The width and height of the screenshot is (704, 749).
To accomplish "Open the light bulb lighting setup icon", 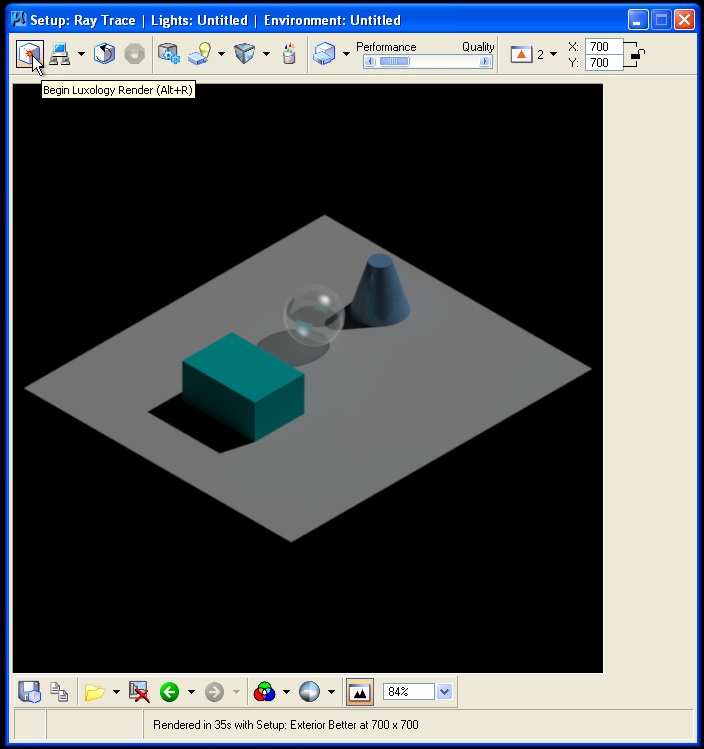I will pos(200,54).
